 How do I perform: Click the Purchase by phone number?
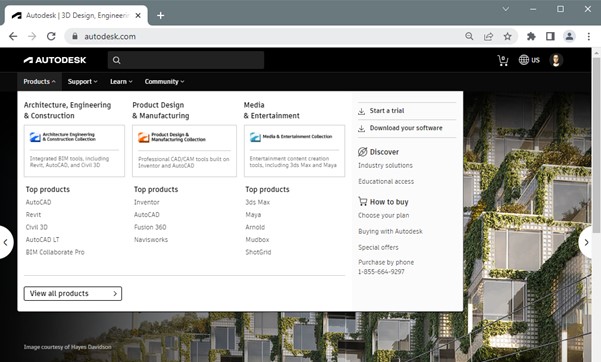(381, 272)
